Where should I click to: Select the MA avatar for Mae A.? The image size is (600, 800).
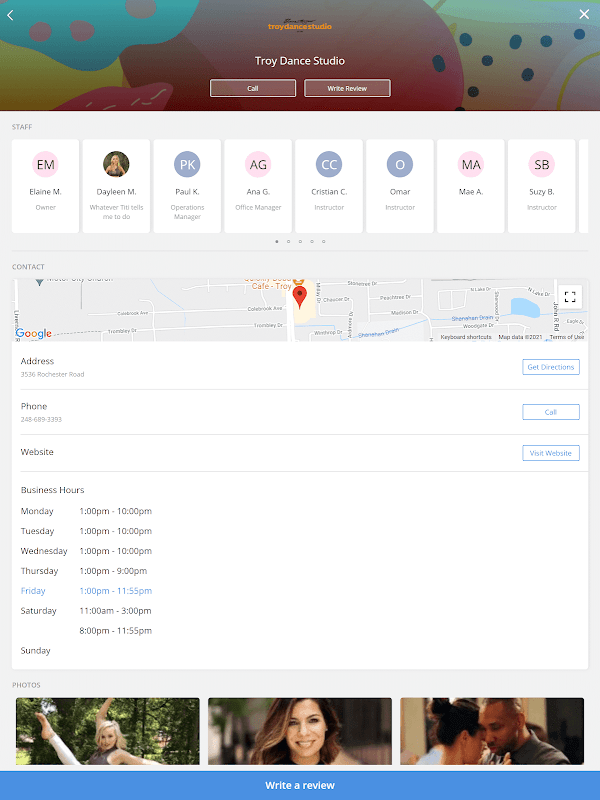pyautogui.click(x=471, y=164)
